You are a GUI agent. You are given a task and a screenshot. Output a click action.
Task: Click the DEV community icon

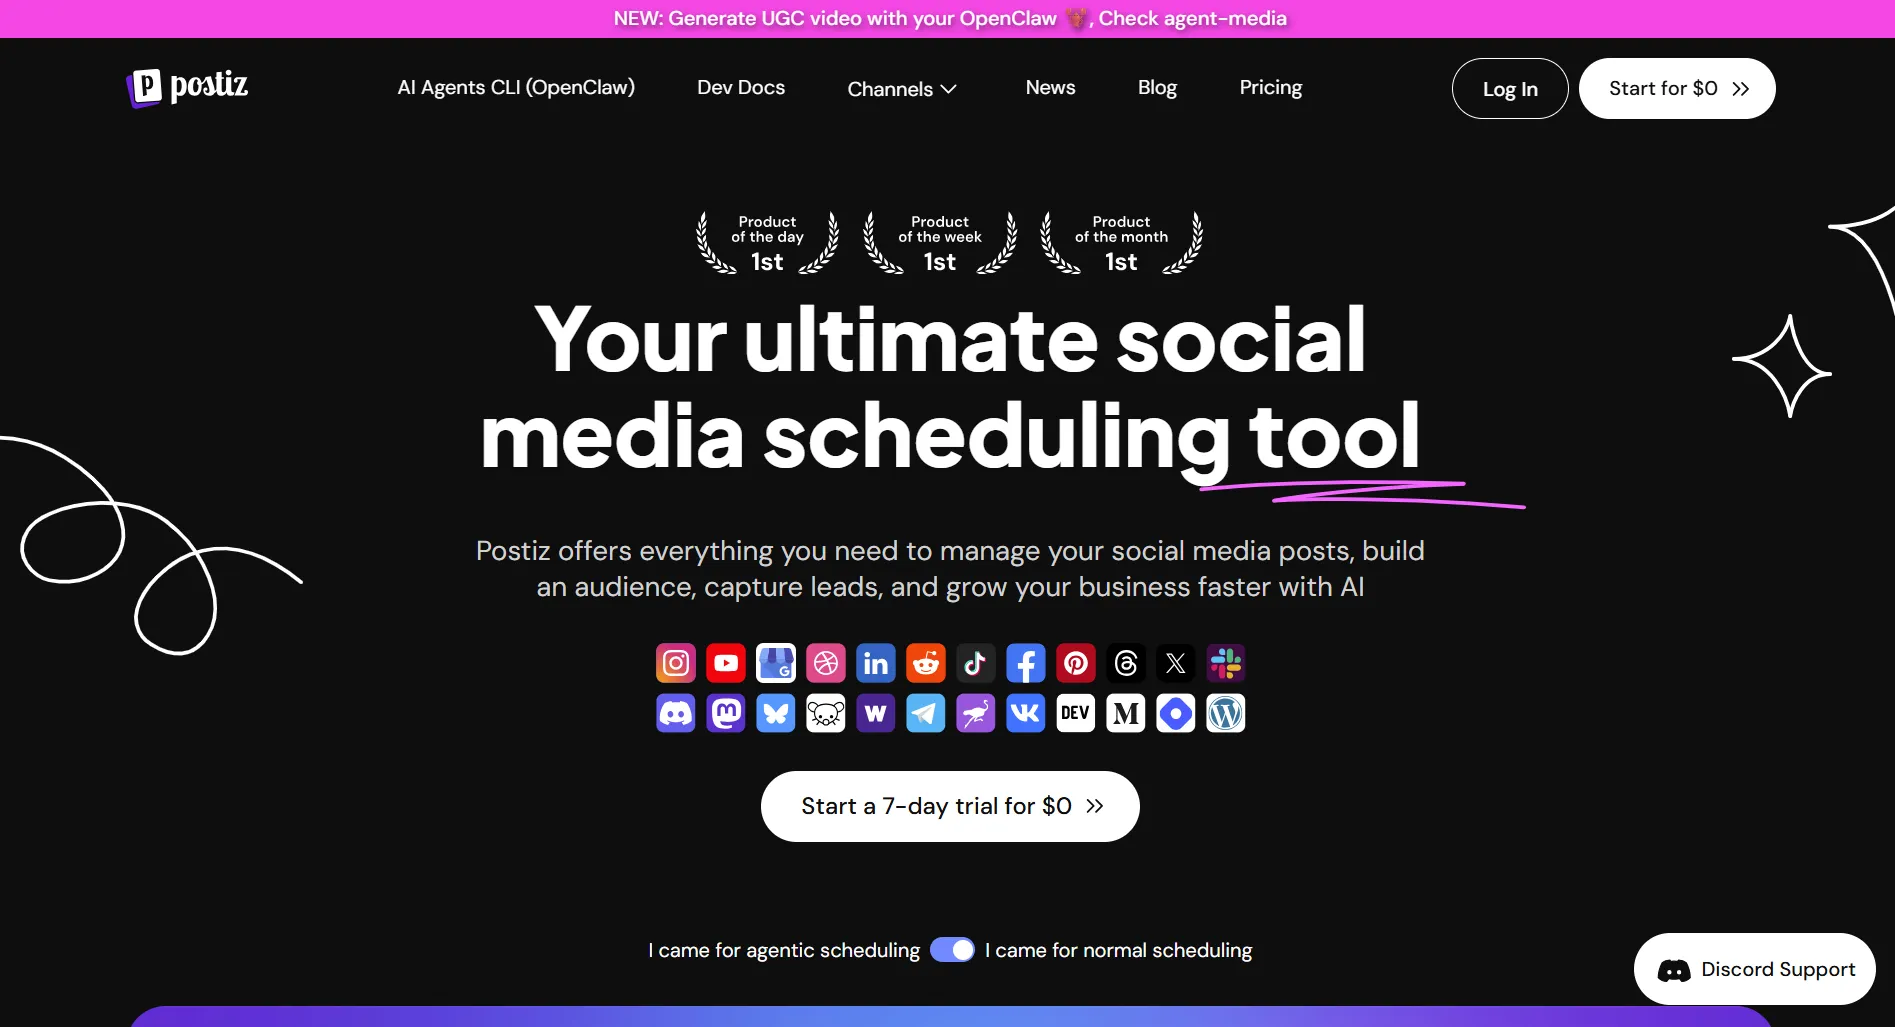pos(1076,713)
